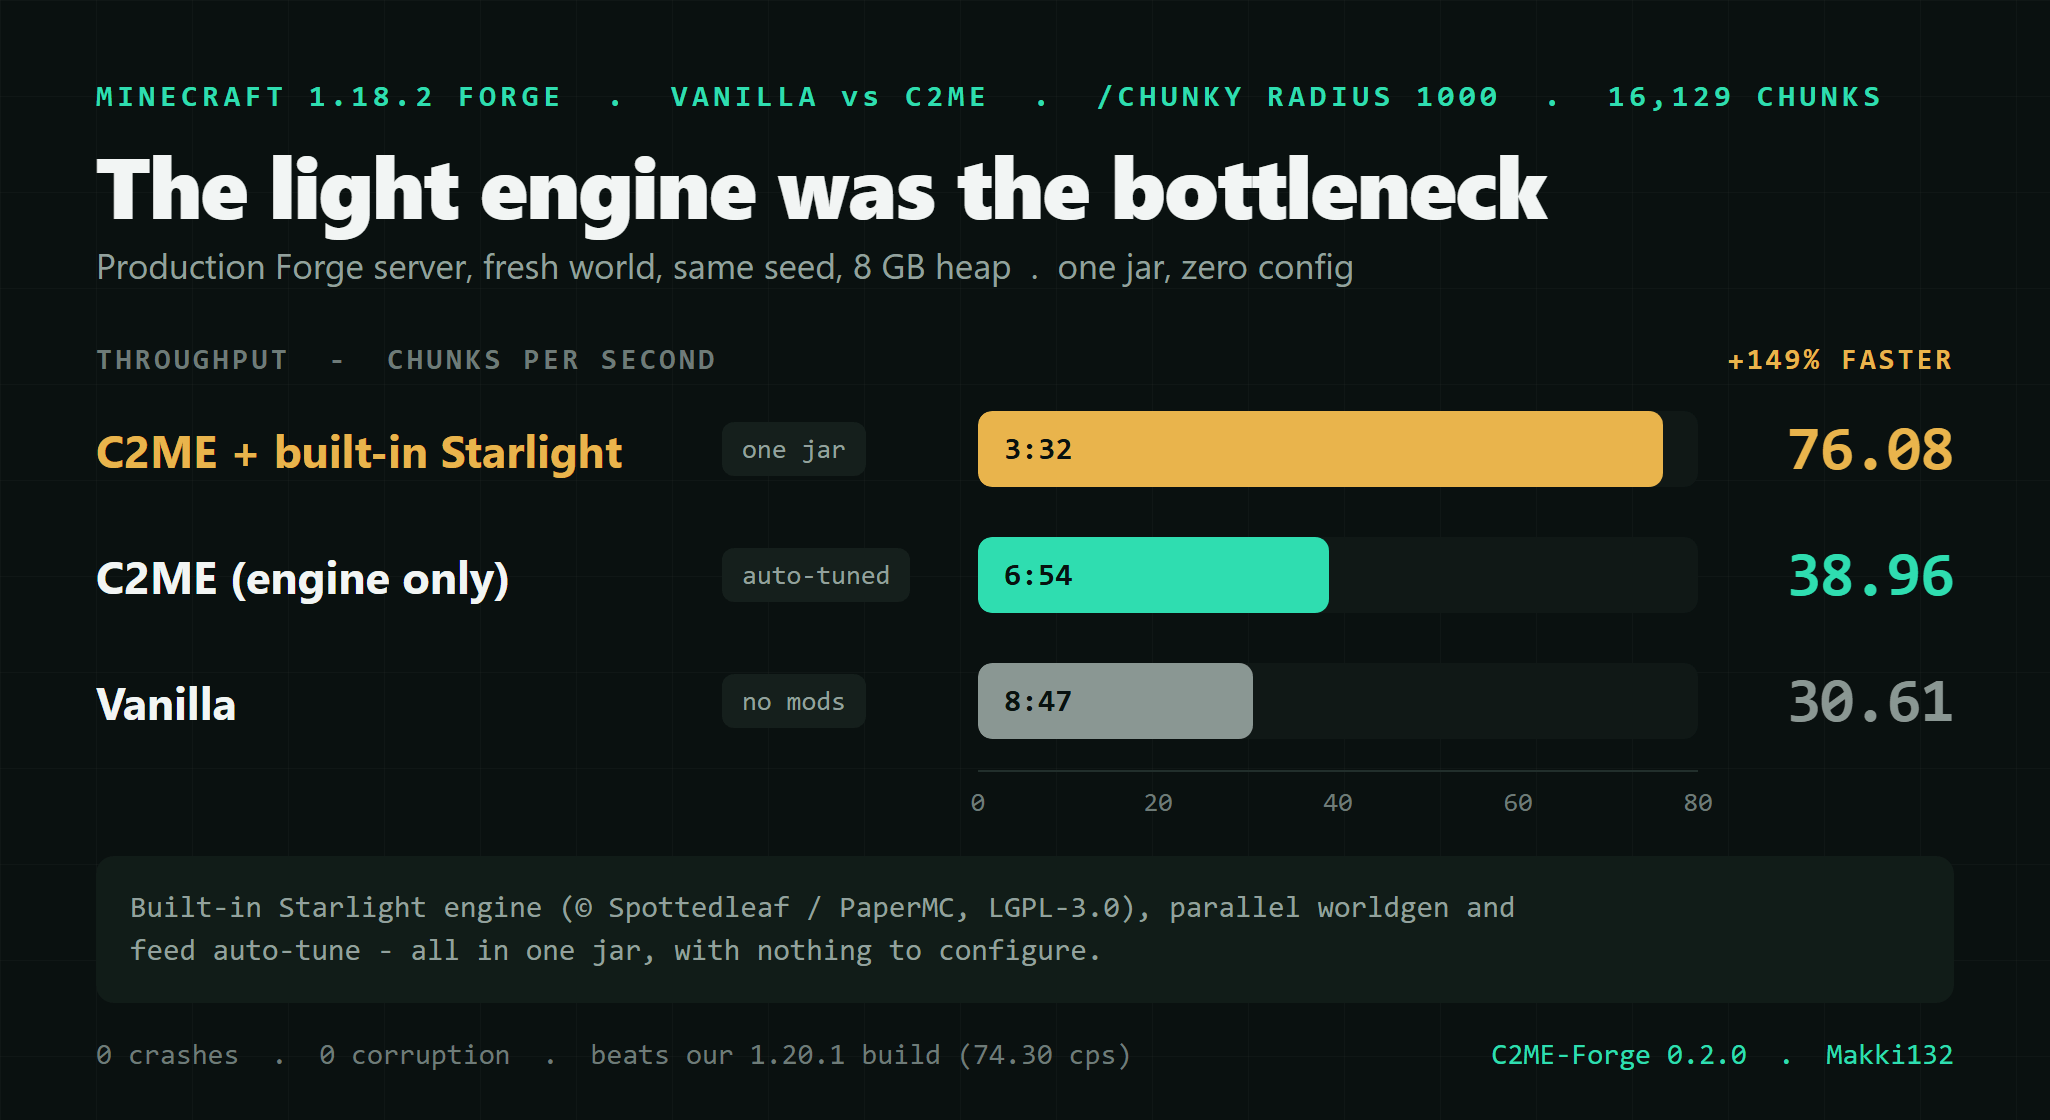Click the headline 'The light engine was the bottleneck'
Screen dimensions: 2050x1120
(821, 190)
